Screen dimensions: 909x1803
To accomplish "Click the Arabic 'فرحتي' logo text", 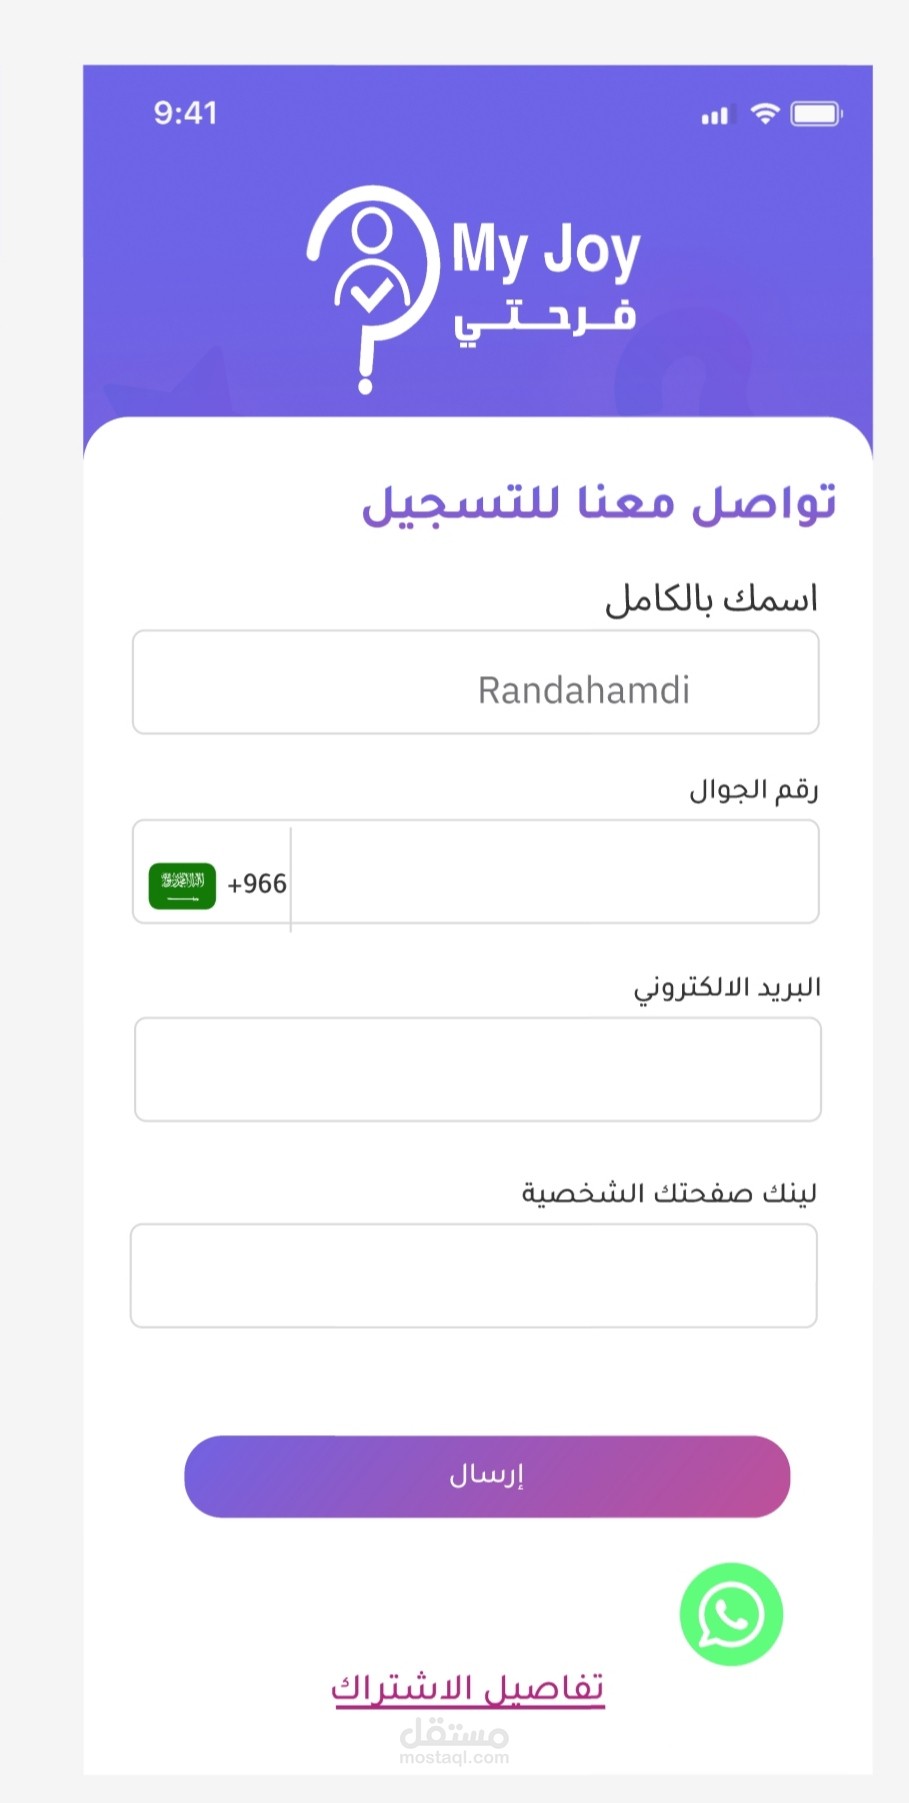I will coord(545,320).
